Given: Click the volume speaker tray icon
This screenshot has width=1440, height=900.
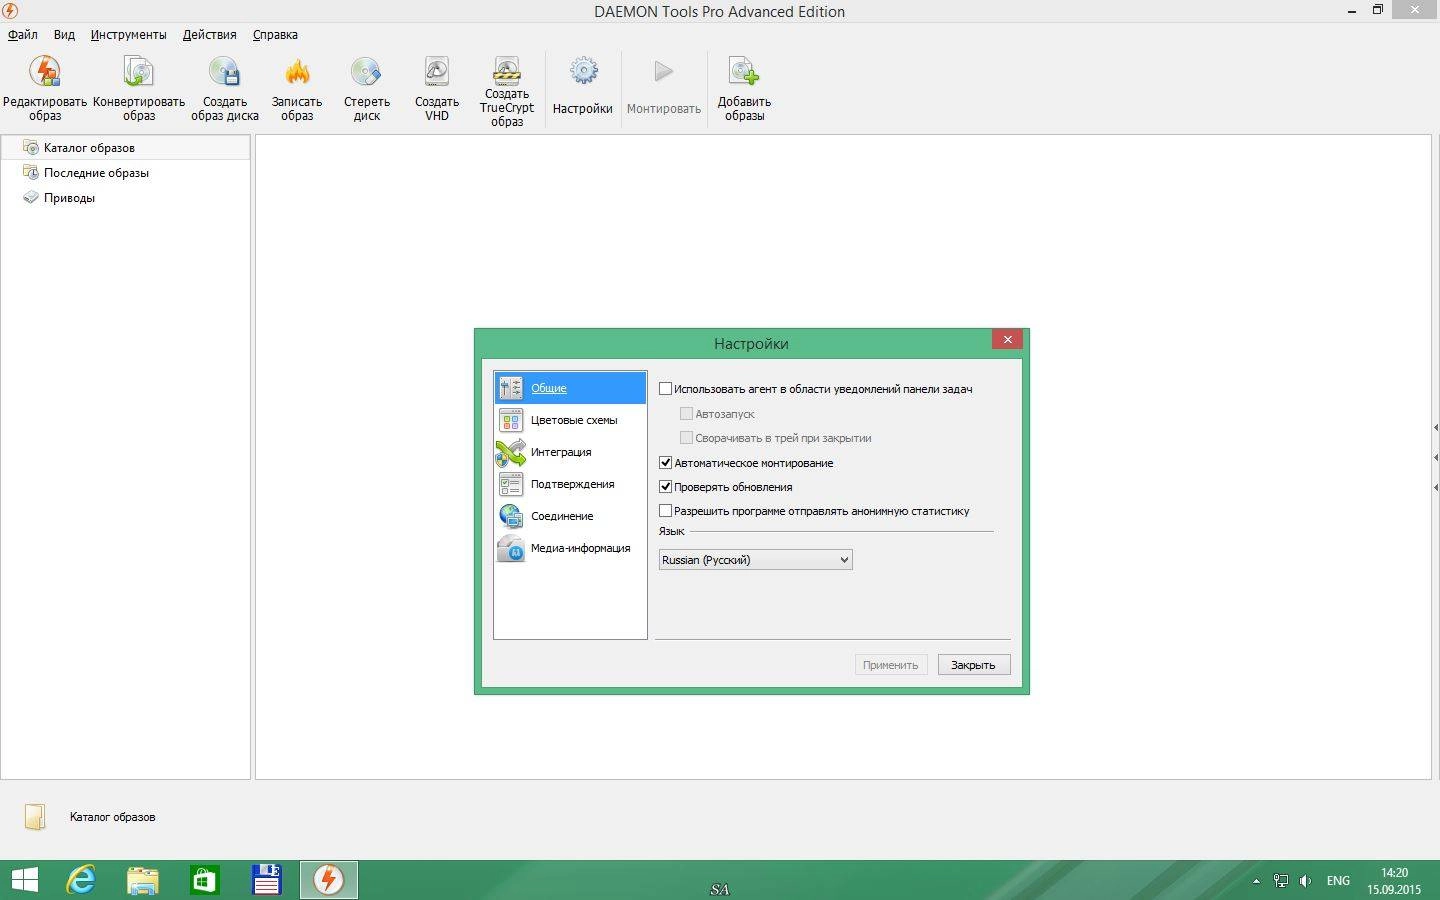Looking at the screenshot, I should [1305, 881].
